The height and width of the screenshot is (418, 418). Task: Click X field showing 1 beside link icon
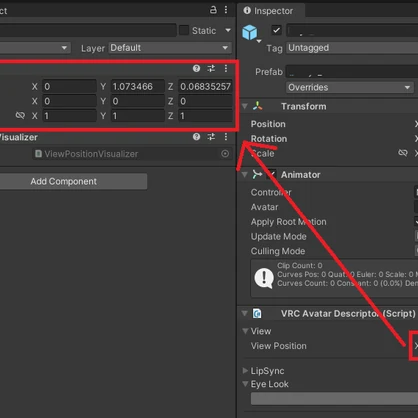point(69,116)
